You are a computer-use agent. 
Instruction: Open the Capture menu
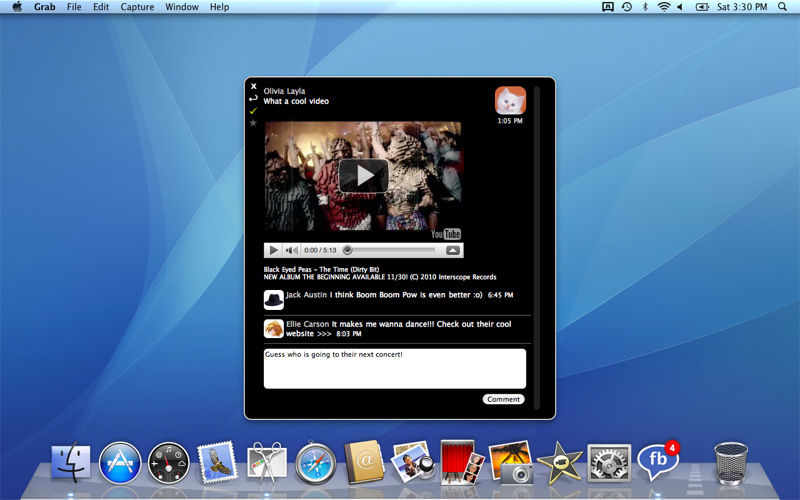(x=137, y=7)
